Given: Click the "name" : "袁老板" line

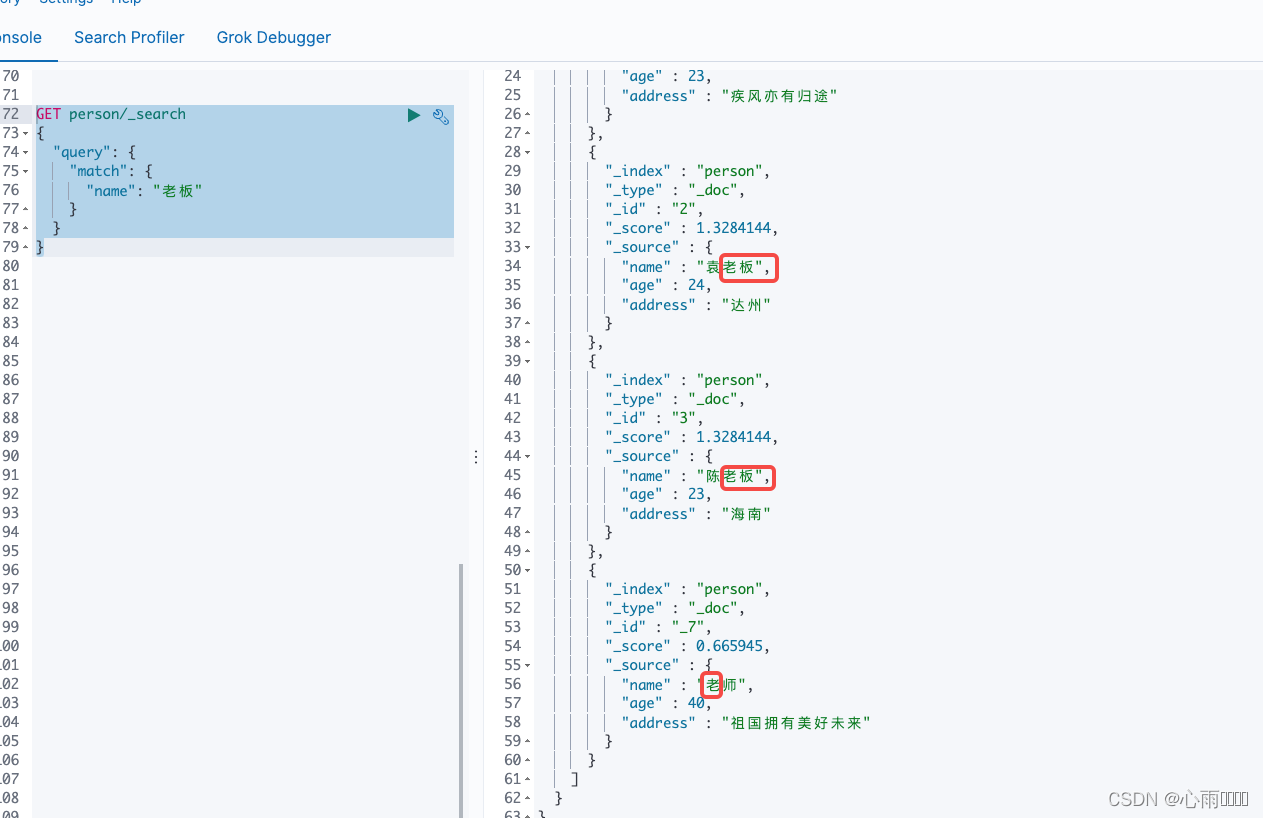Looking at the screenshot, I should click(695, 266).
